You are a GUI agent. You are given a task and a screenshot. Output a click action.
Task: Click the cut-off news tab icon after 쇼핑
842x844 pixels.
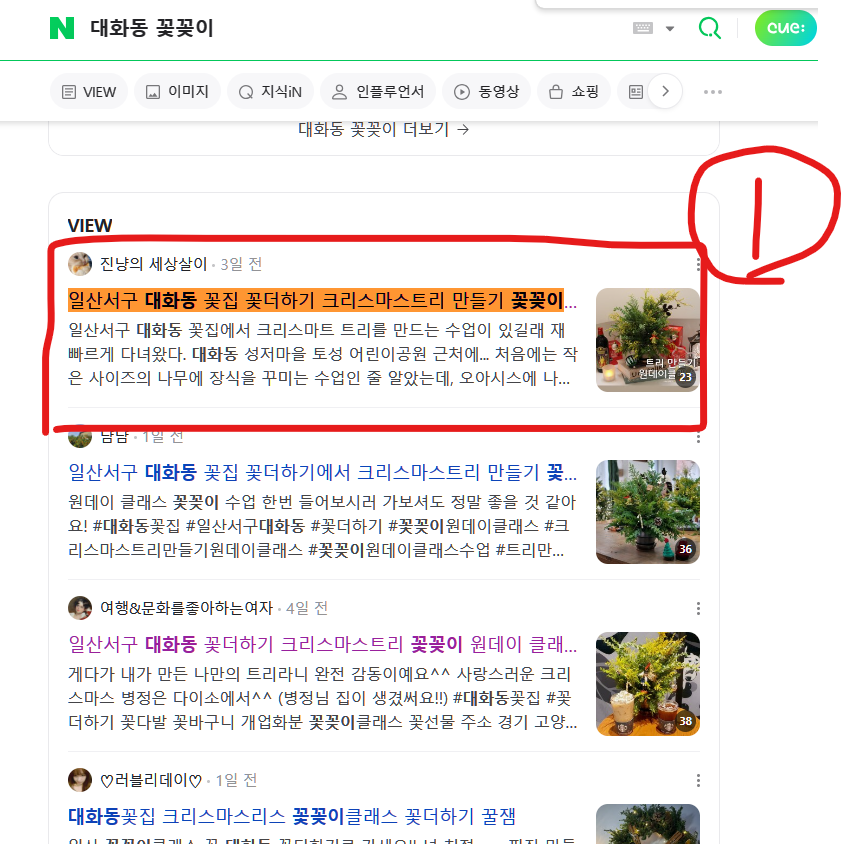636,92
